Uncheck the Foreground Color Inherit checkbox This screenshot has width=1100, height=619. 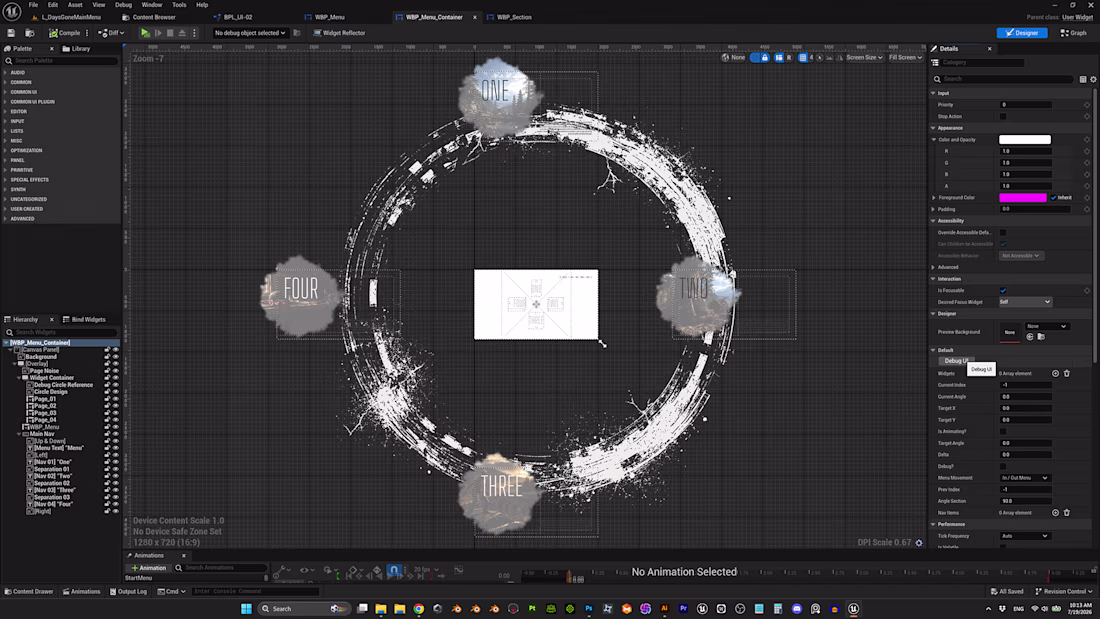(x=1054, y=198)
